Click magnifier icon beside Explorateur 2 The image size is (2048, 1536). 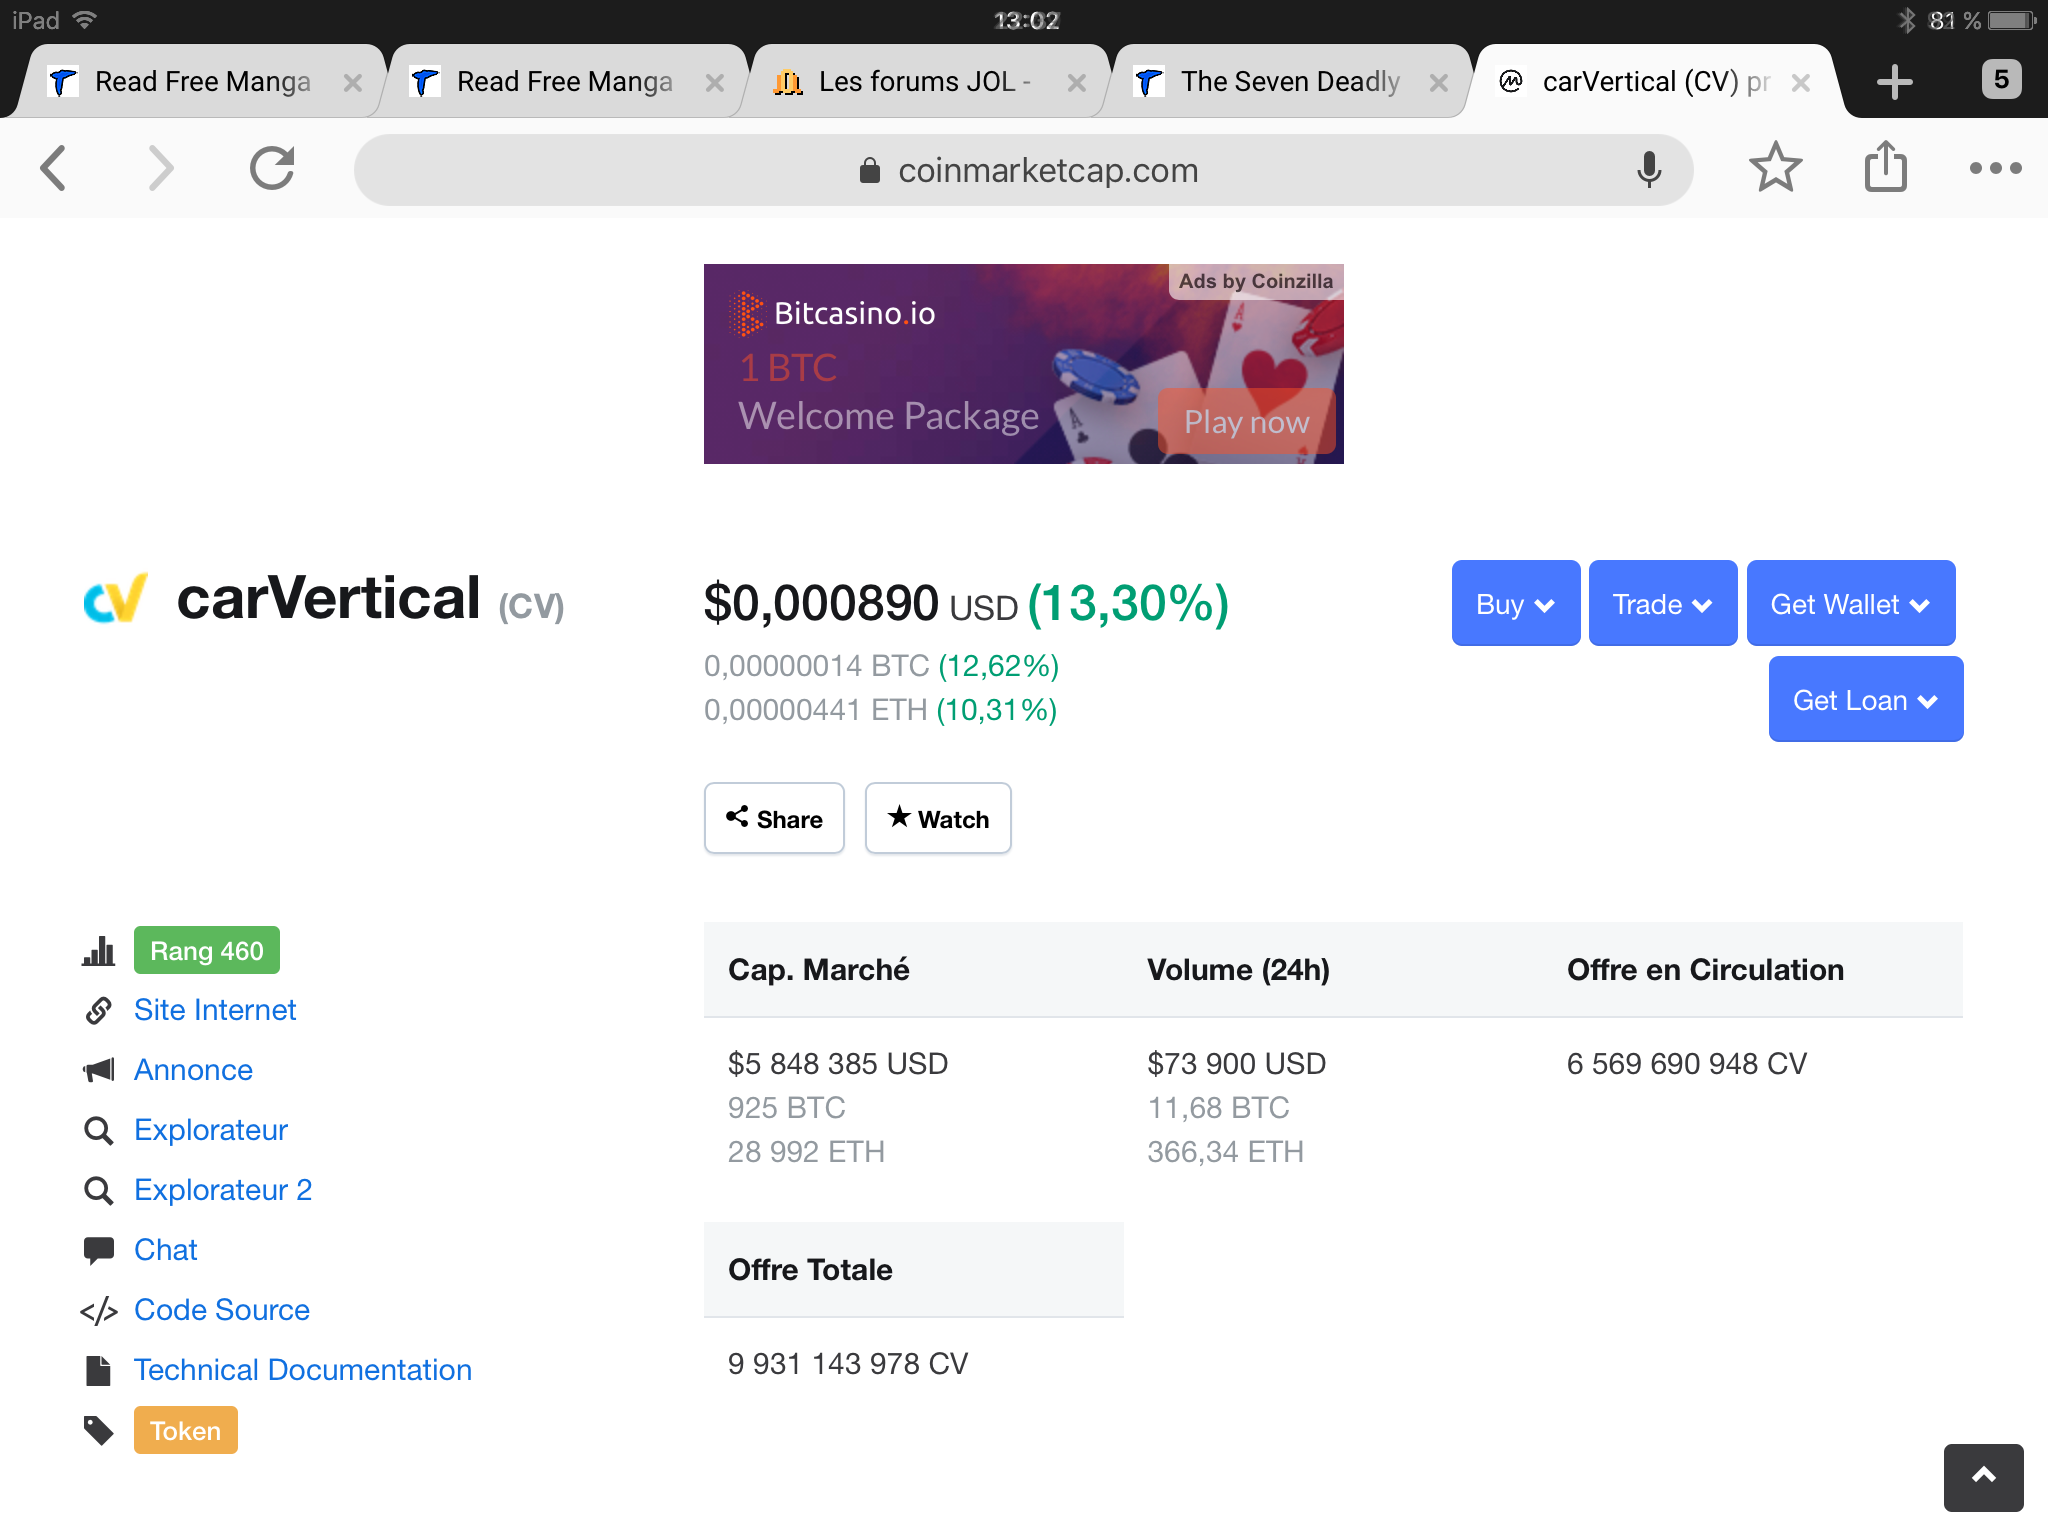pyautogui.click(x=98, y=1191)
